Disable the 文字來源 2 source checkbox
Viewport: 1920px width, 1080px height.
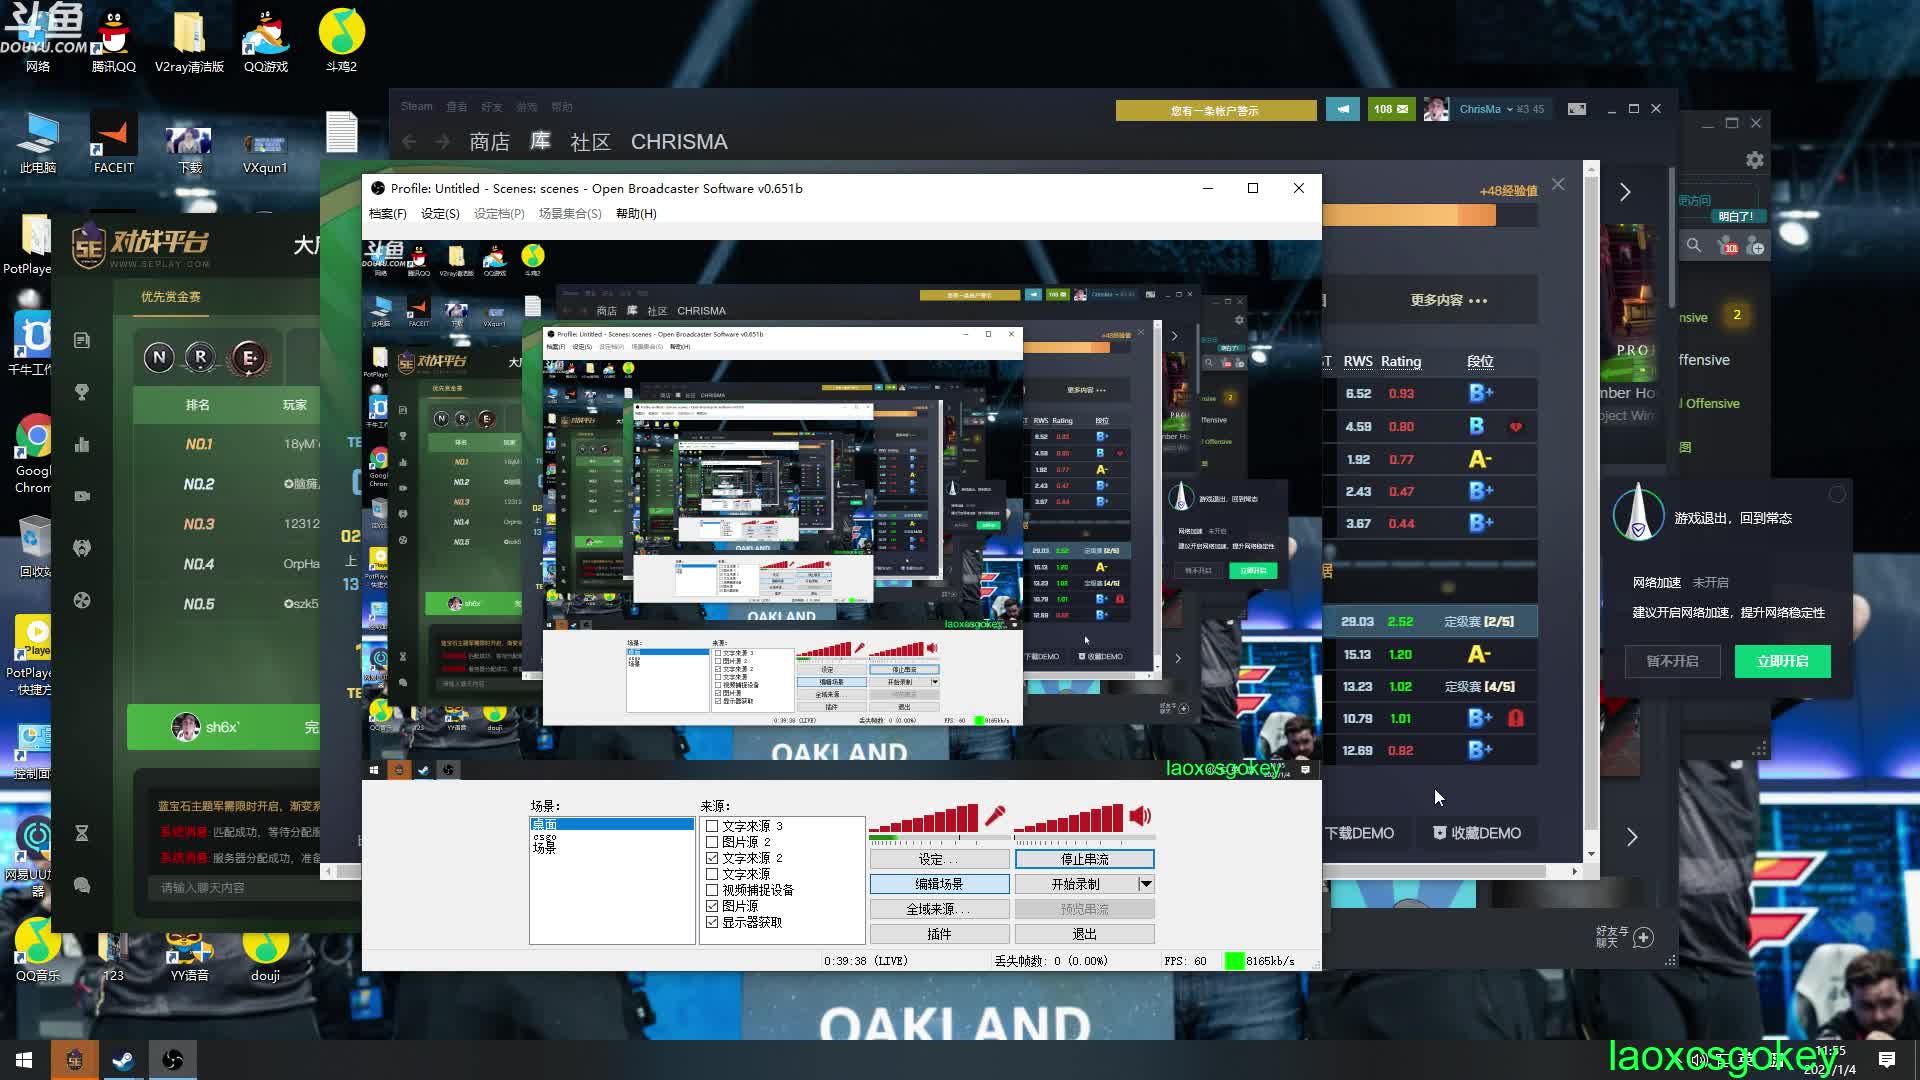712,858
